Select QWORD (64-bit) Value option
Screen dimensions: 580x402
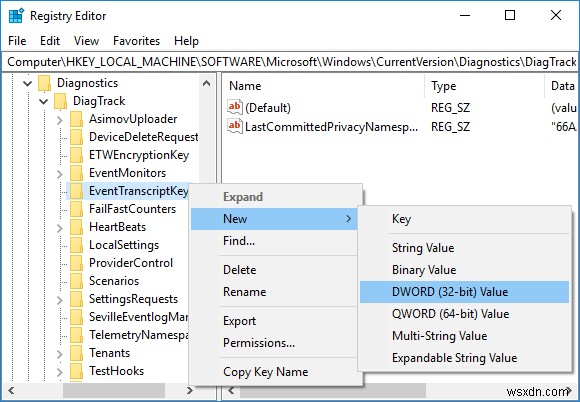(x=464, y=314)
